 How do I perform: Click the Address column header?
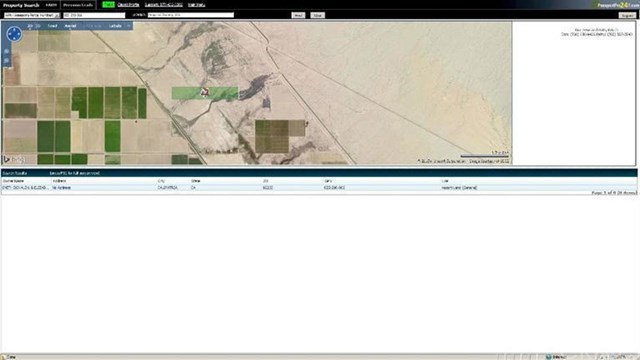(60, 181)
